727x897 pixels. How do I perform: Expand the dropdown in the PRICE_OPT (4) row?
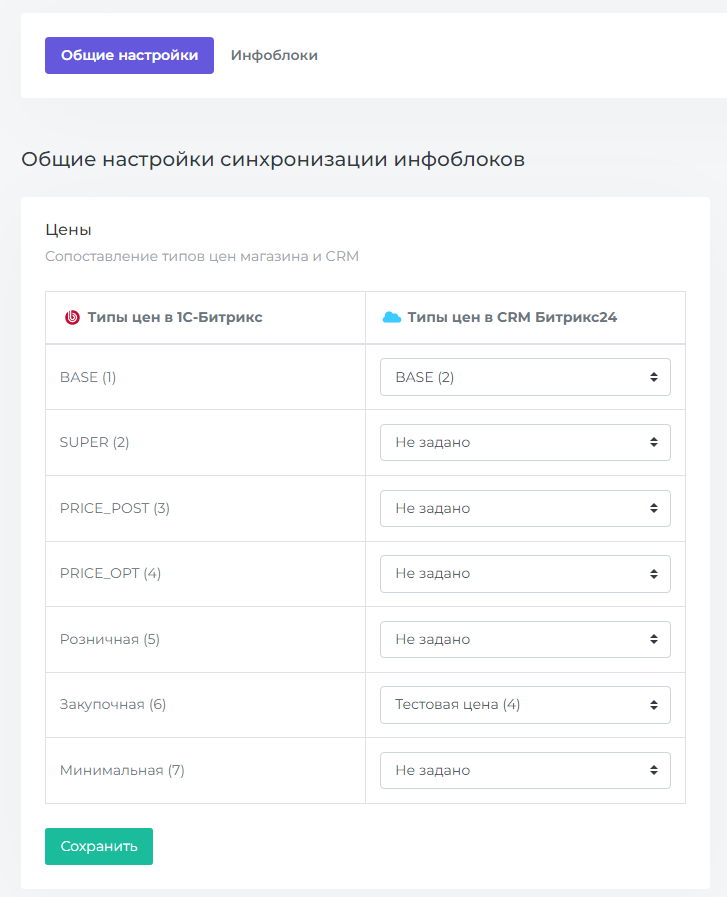point(525,574)
